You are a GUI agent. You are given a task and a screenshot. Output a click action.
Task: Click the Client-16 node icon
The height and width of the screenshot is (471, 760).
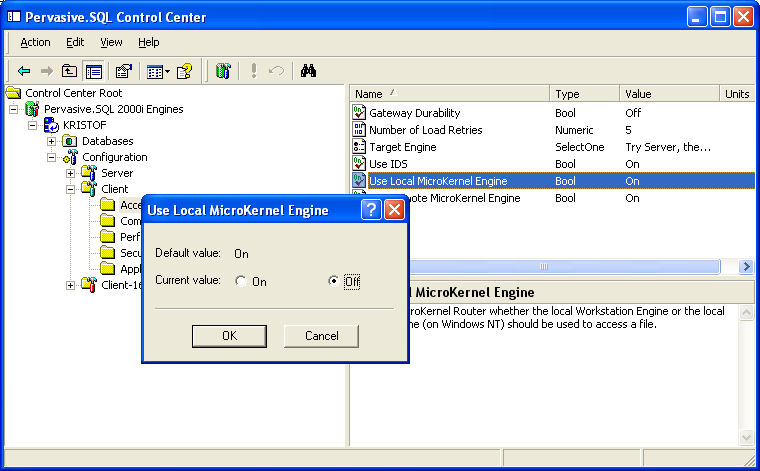(x=89, y=284)
